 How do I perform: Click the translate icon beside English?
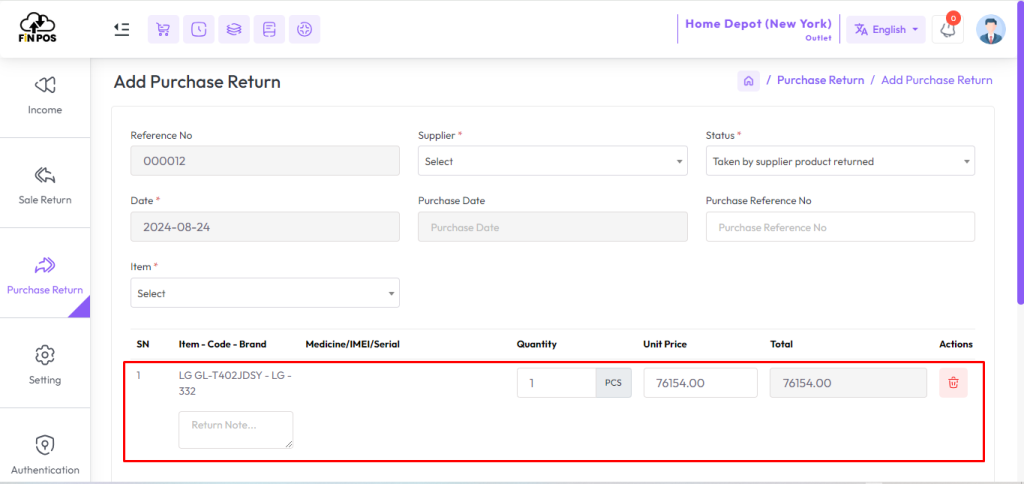pyautogui.click(x=861, y=30)
